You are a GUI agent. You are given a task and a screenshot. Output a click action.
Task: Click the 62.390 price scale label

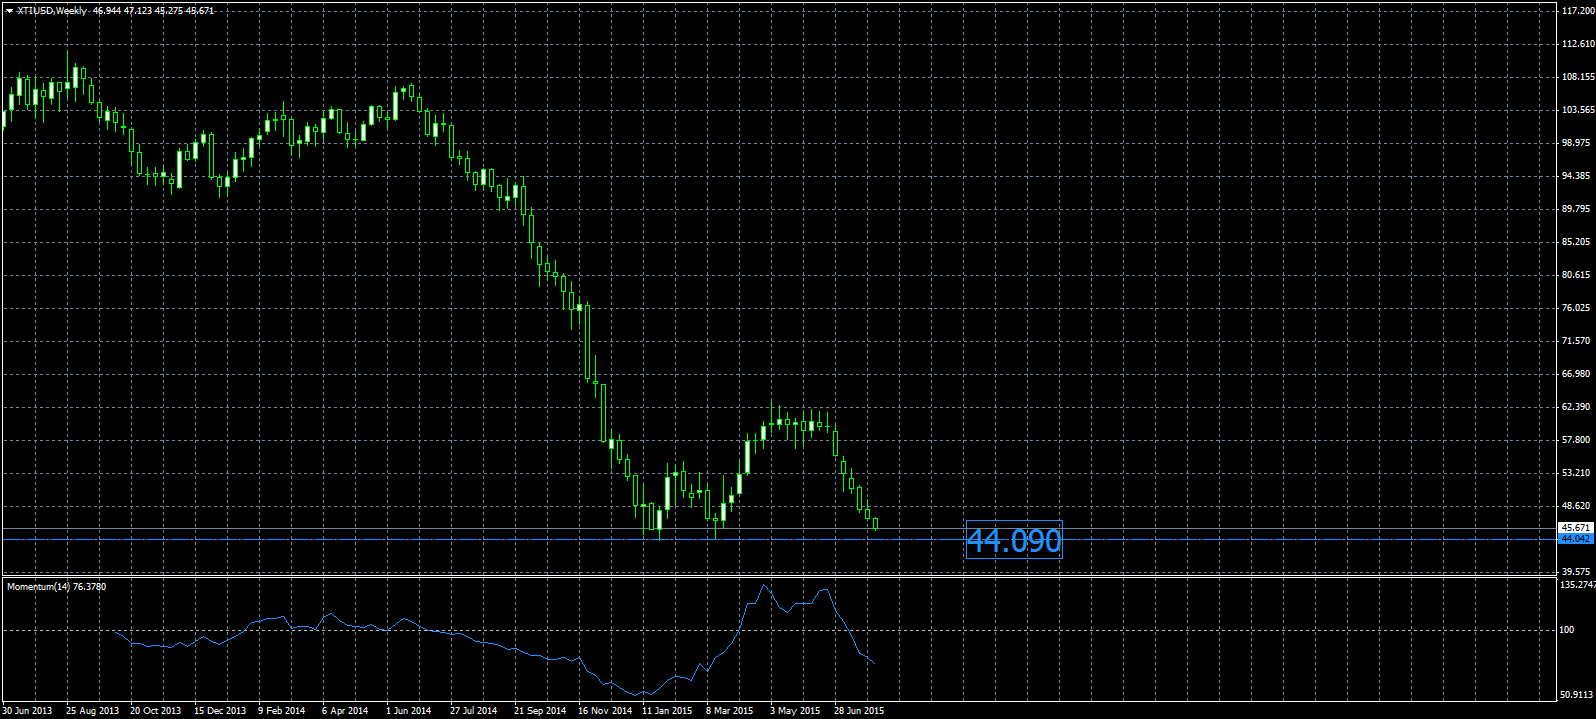[1576, 407]
